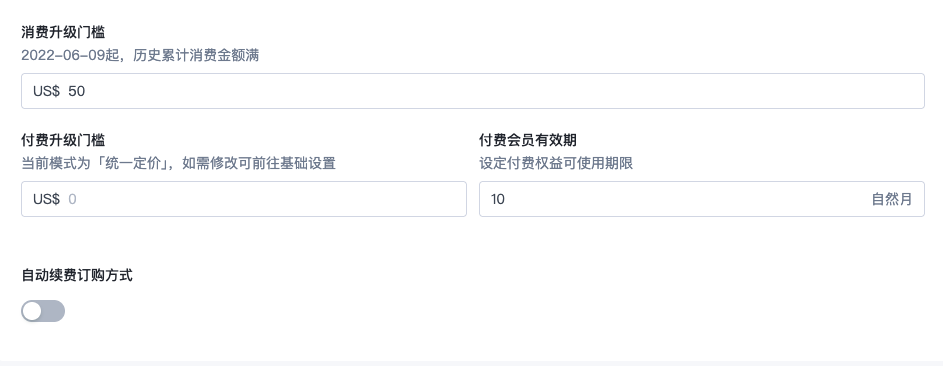Click the 基础设置 text in the pricing hint
Image resolution: width=943 pixels, height=366 pixels.
(307, 163)
